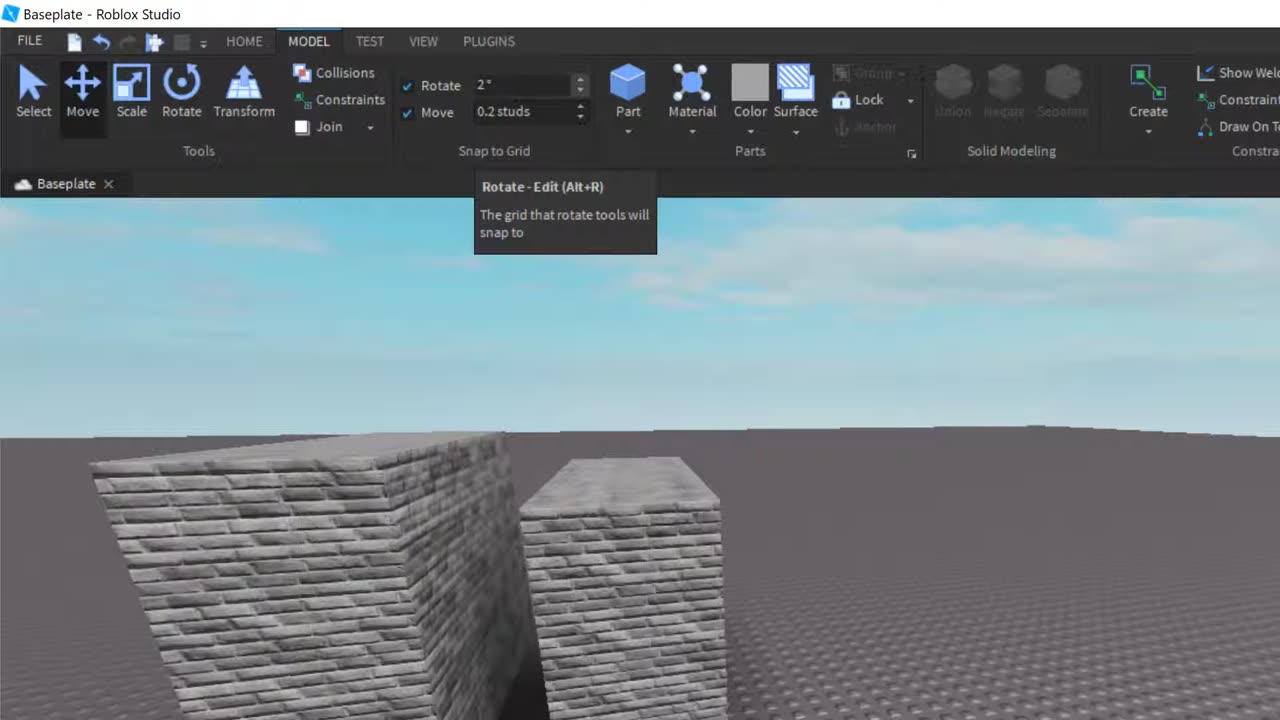Increase the Rotate snap increment

pos(580,80)
